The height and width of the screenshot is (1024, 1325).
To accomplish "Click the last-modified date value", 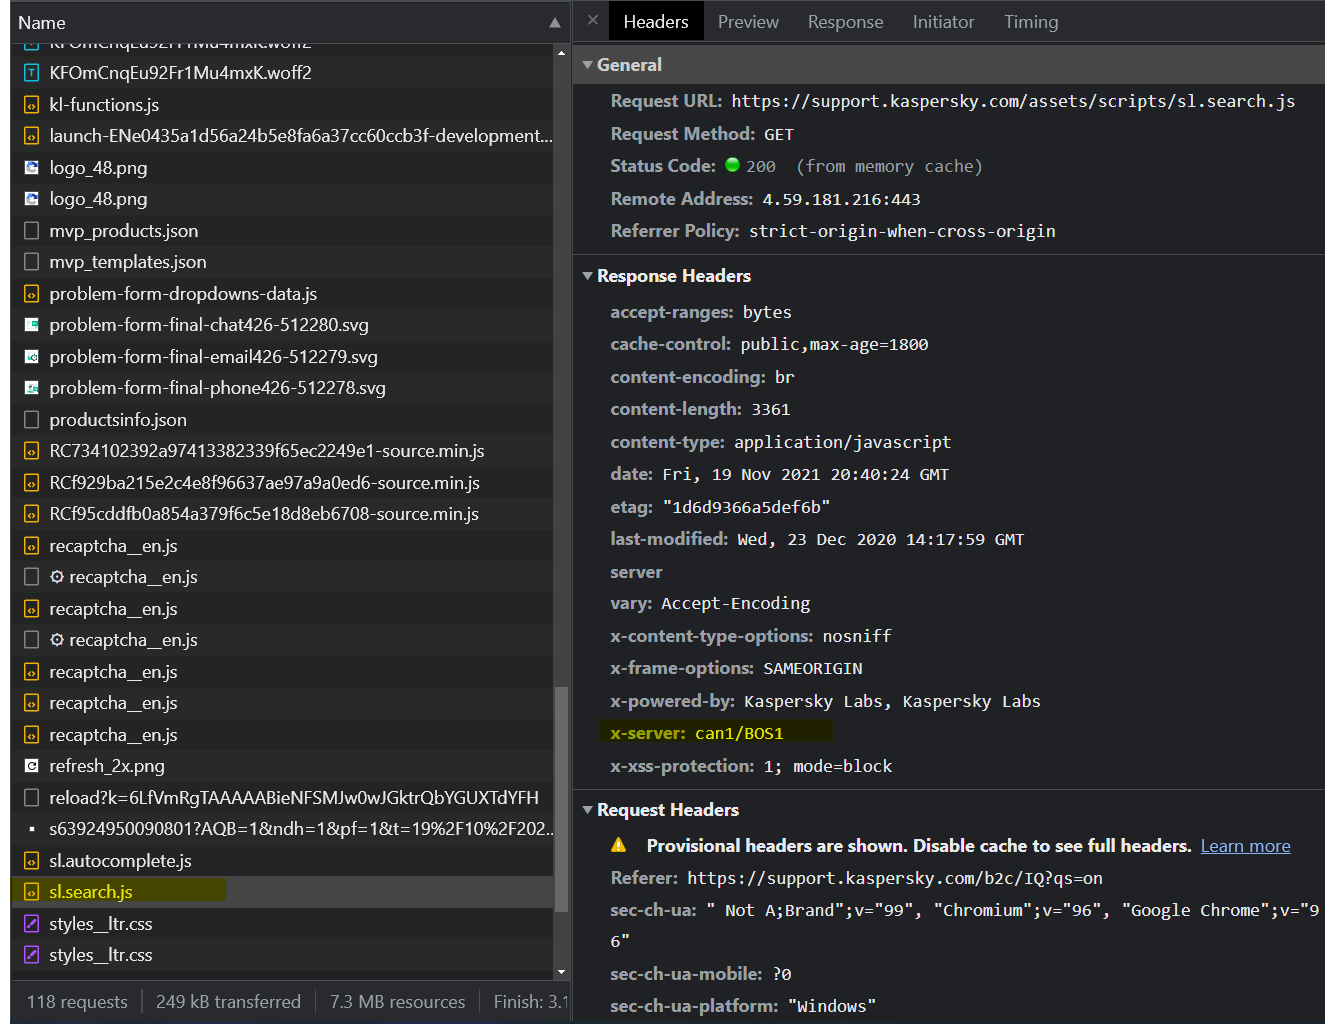I will tap(881, 540).
